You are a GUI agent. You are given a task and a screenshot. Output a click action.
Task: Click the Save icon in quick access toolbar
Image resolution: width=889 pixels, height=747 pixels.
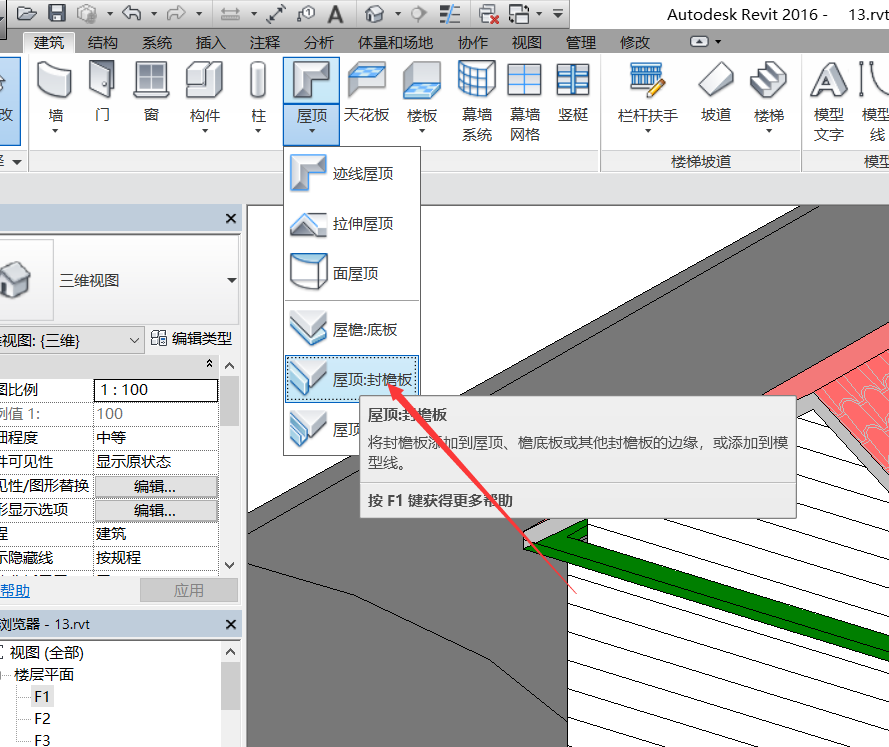[57, 14]
